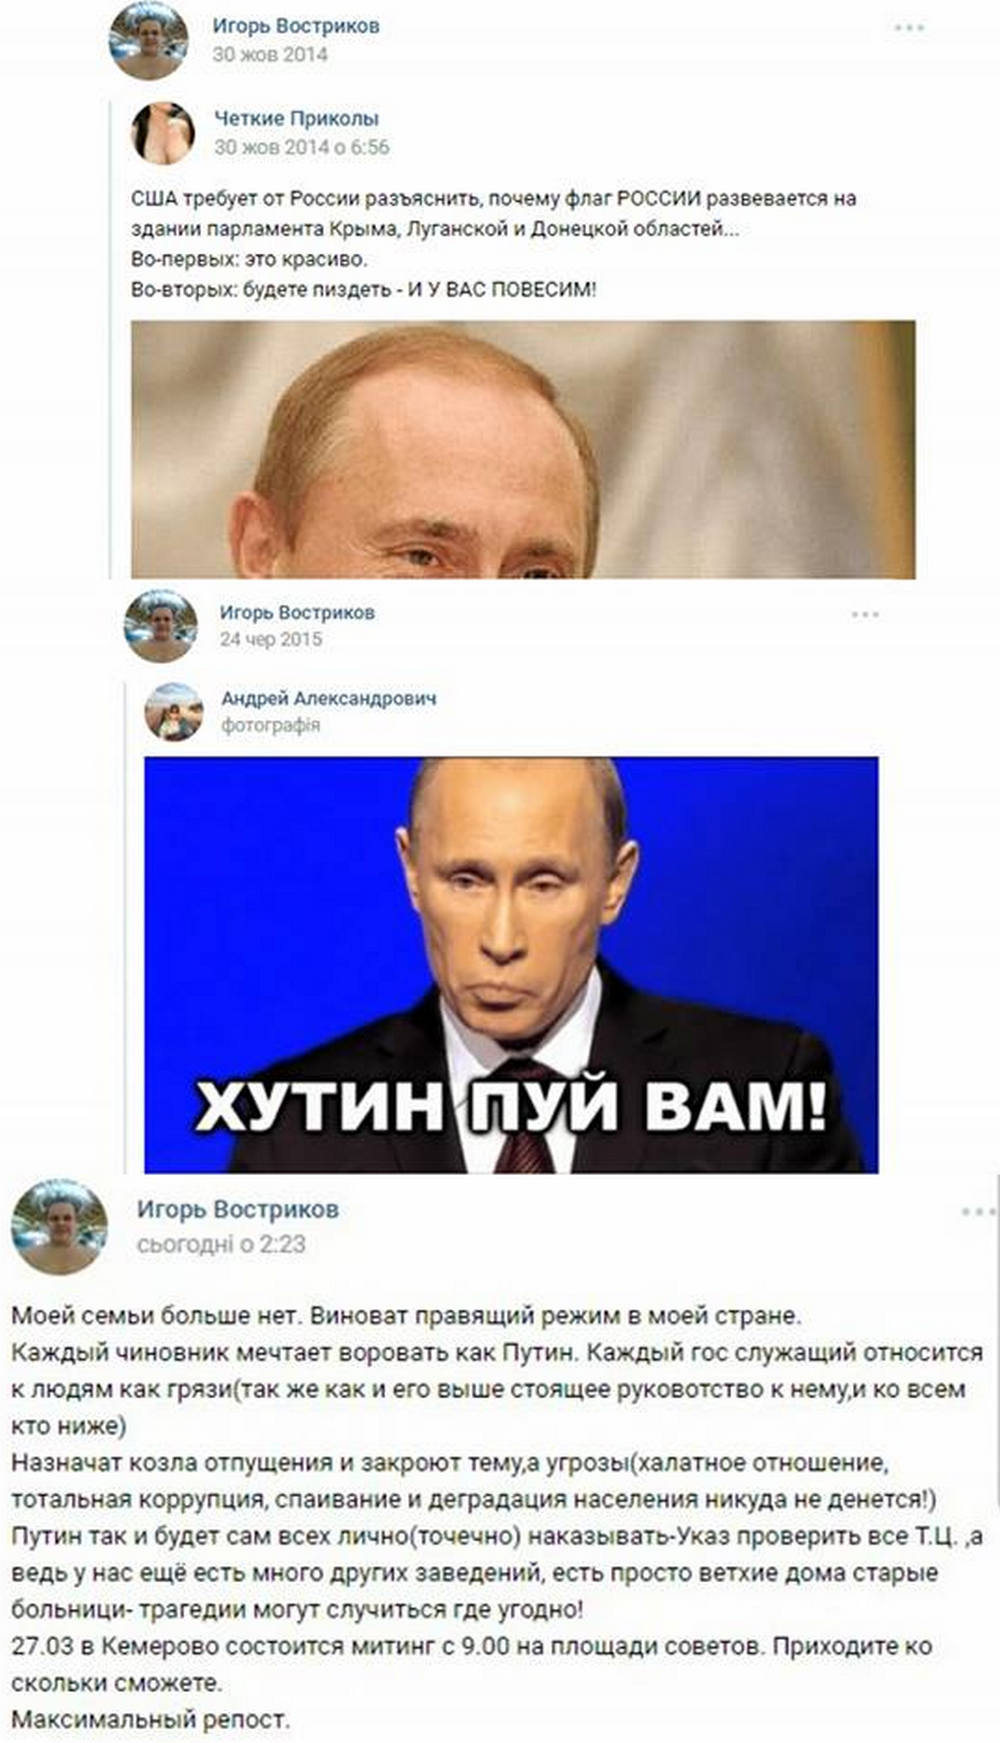
Task: Open Игорь Востриков name on second post
Action: pos(297,612)
